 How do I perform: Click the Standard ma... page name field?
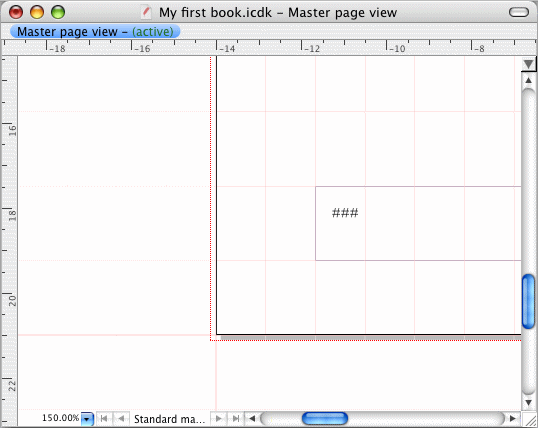click(169, 419)
